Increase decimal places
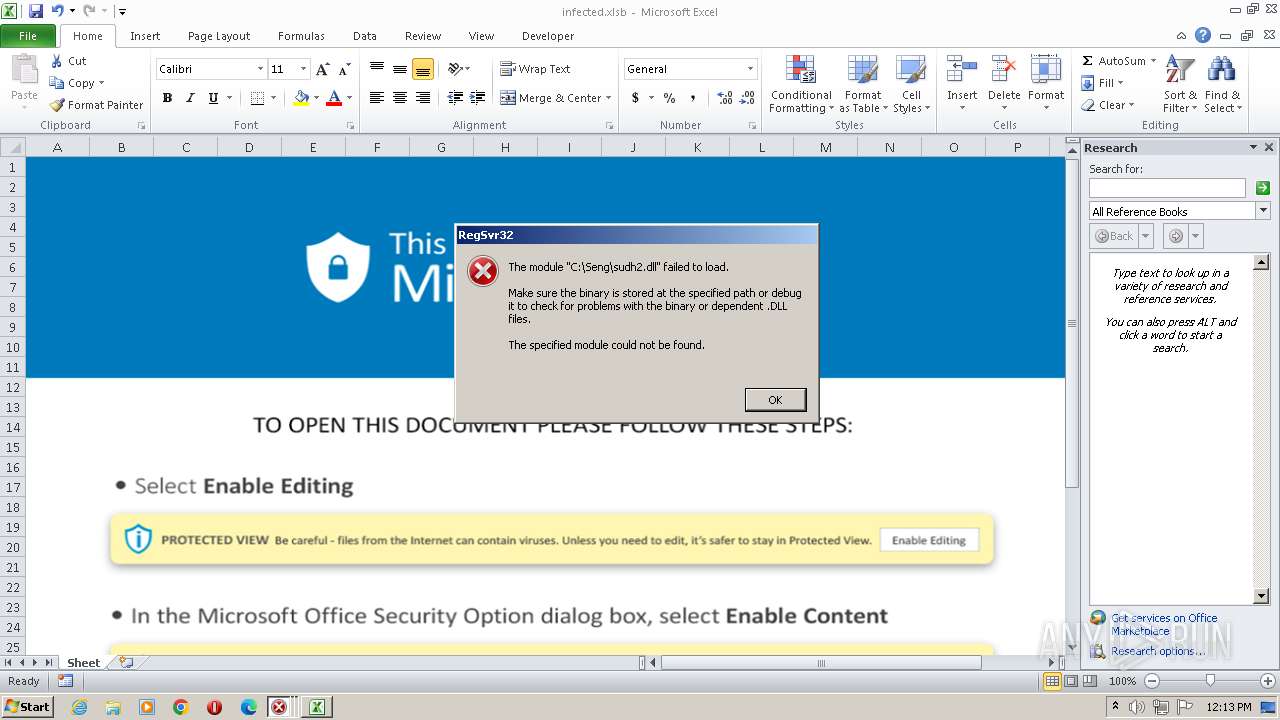The width and height of the screenshot is (1280, 720). pos(725,98)
